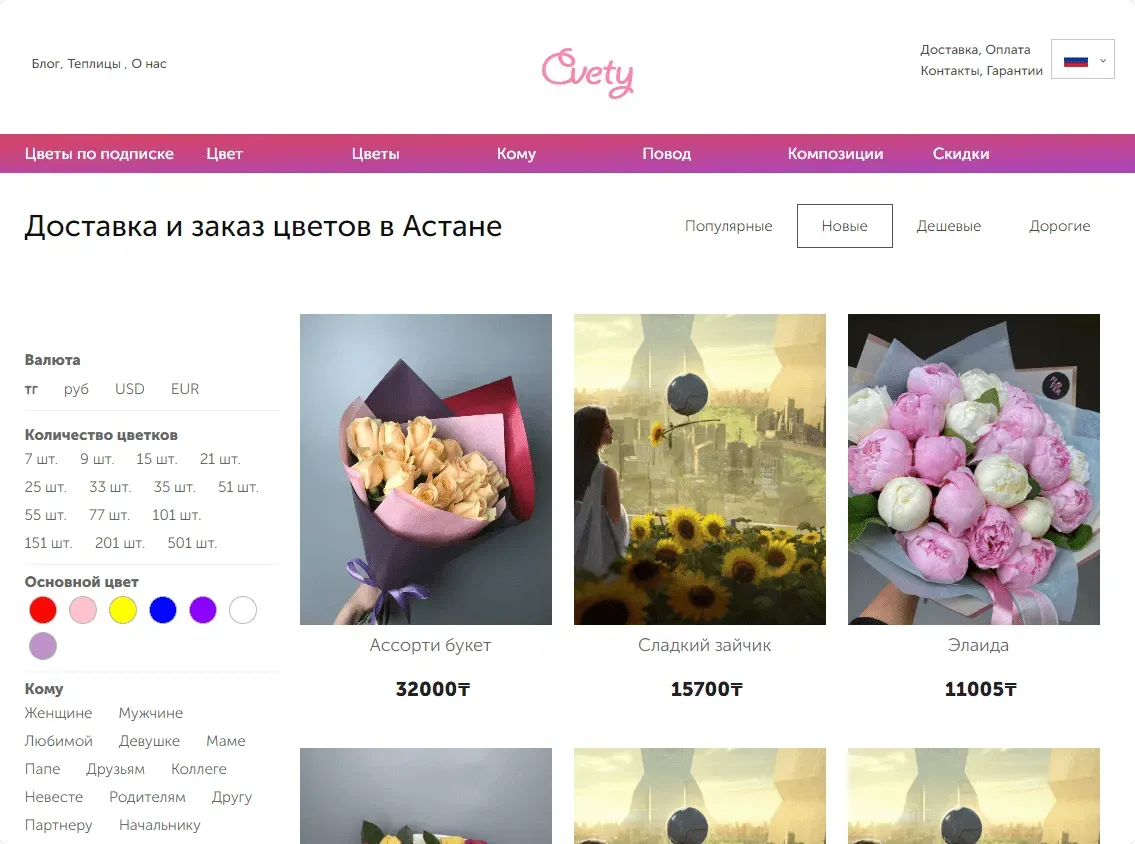Open the Ассорти букет product photo
Image resolution: width=1135 pixels, height=844 pixels.
click(x=426, y=469)
